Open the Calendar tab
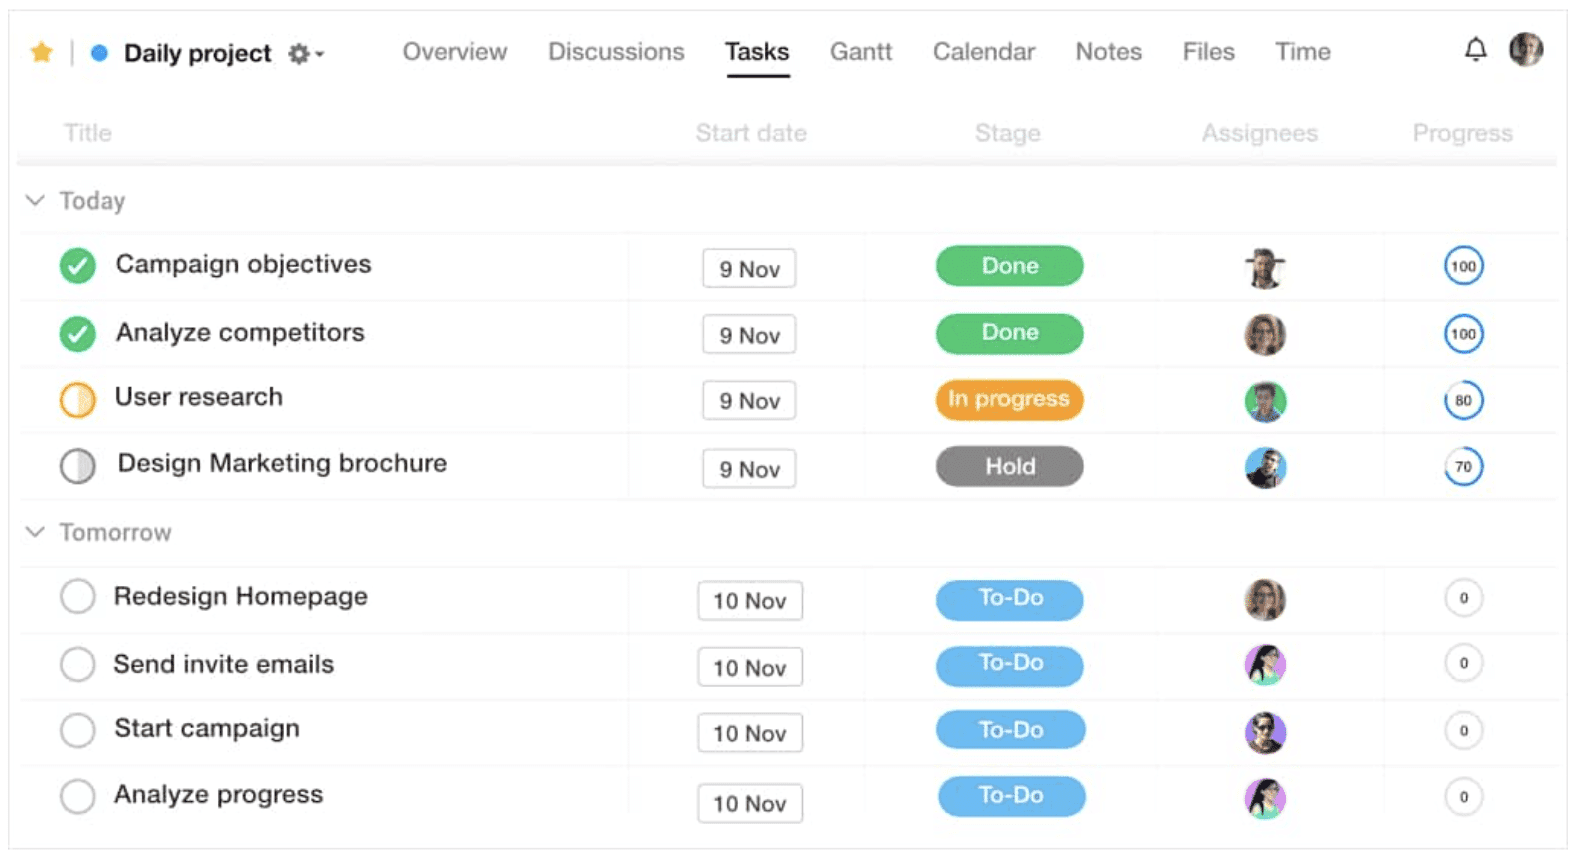Image resolution: width=1578 pixels, height=862 pixels. [x=984, y=52]
